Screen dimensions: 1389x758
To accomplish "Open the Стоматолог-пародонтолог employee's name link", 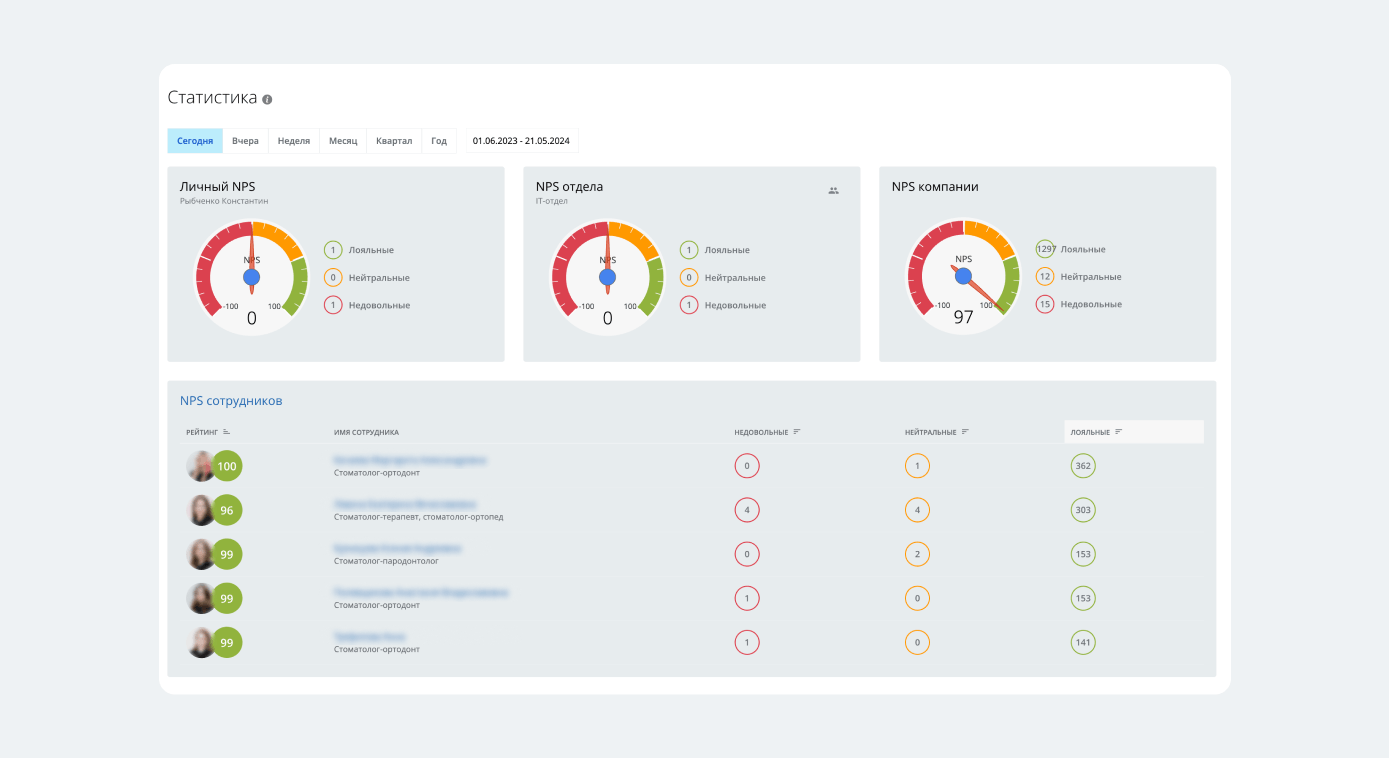I will coord(397,549).
